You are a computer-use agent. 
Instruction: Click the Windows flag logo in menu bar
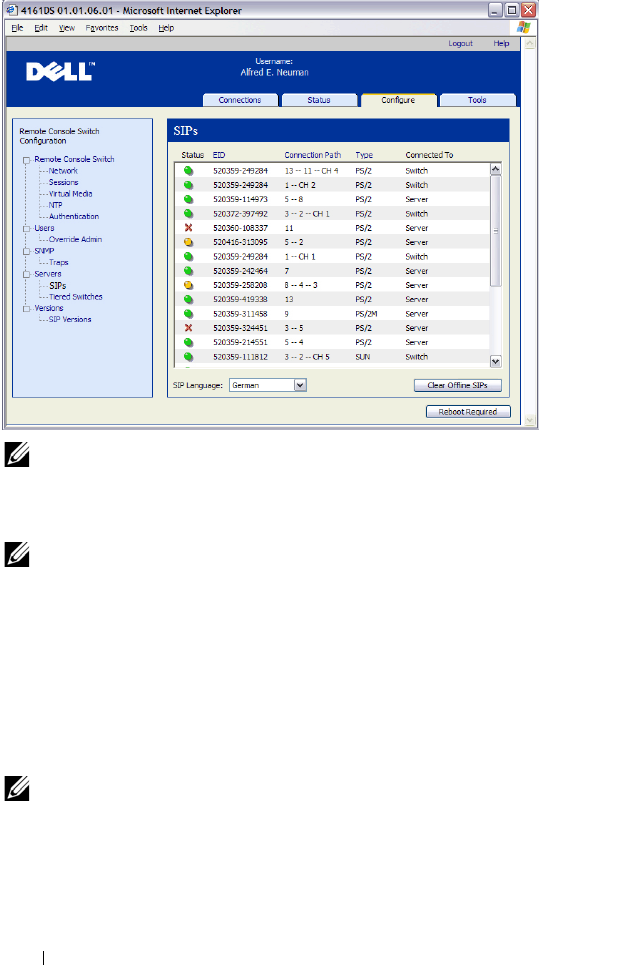(x=524, y=27)
